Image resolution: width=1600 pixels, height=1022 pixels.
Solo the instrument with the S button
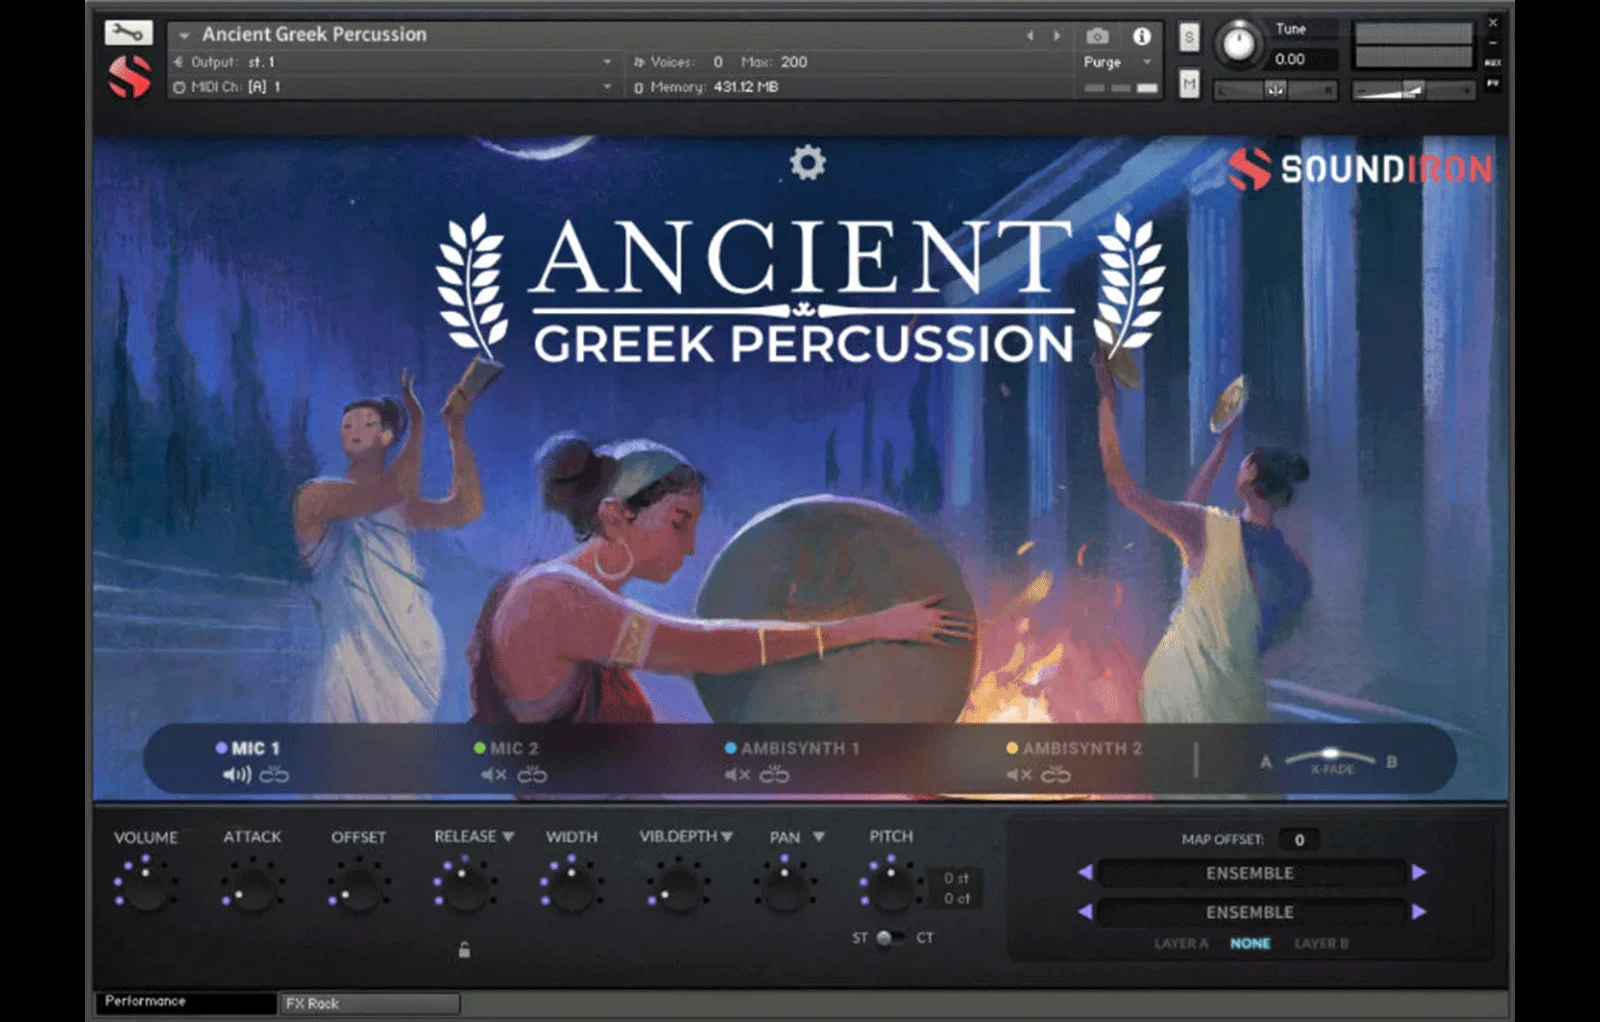[1188, 38]
